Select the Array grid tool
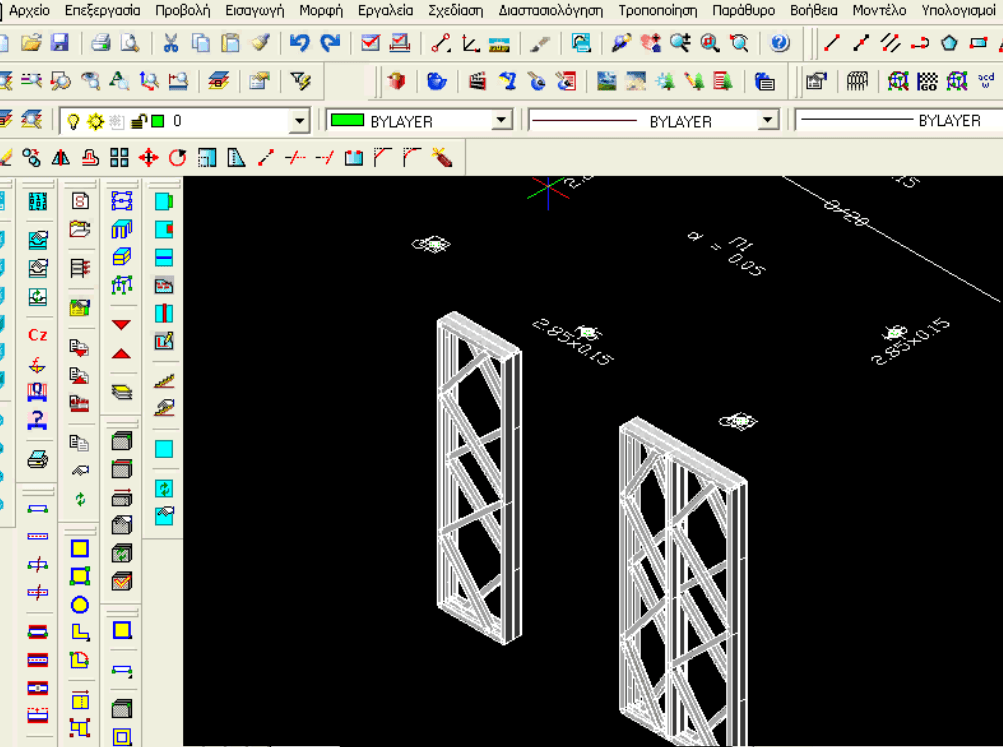Viewport: 1003px width, 747px height. pyautogui.click(x=119, y=157)
